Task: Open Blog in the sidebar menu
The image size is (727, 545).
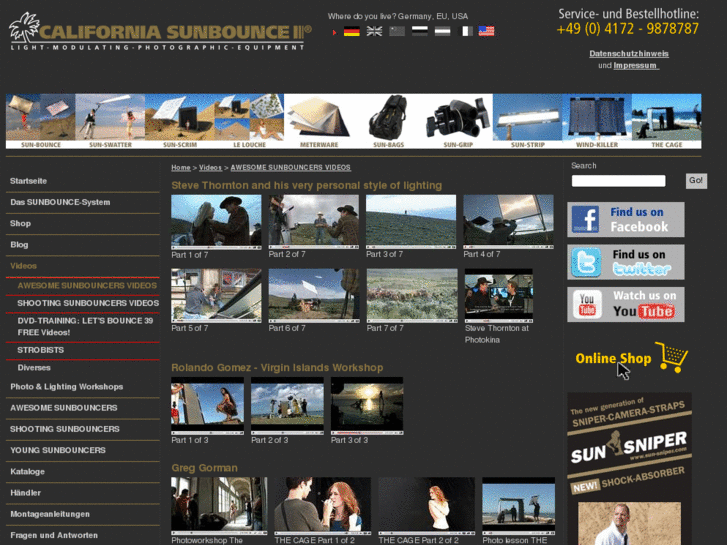Action: 19,245
